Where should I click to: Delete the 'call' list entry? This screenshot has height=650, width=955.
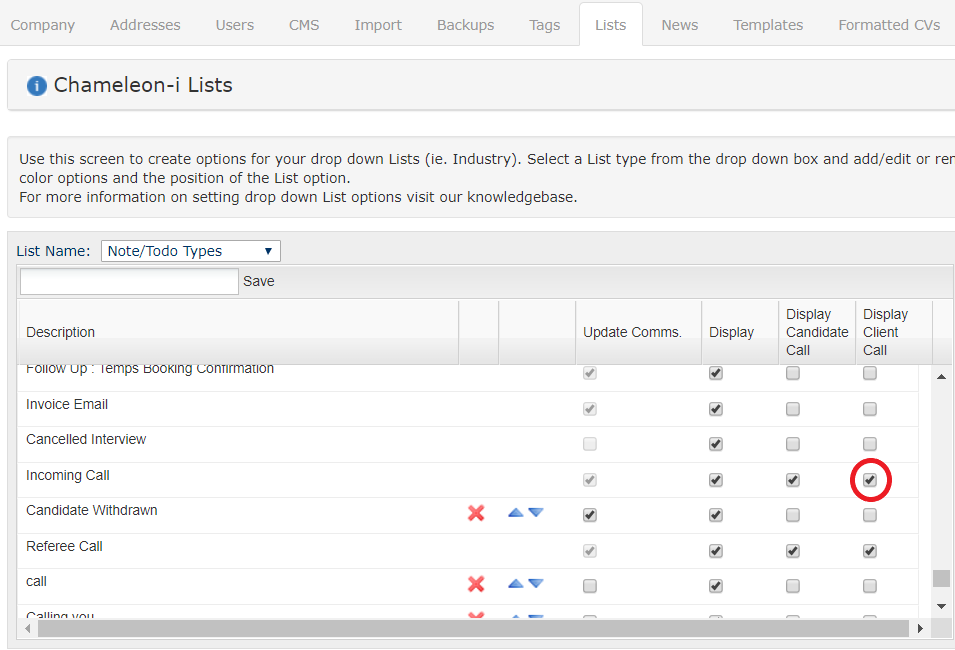pyautogui.click(x=476, y=584)
